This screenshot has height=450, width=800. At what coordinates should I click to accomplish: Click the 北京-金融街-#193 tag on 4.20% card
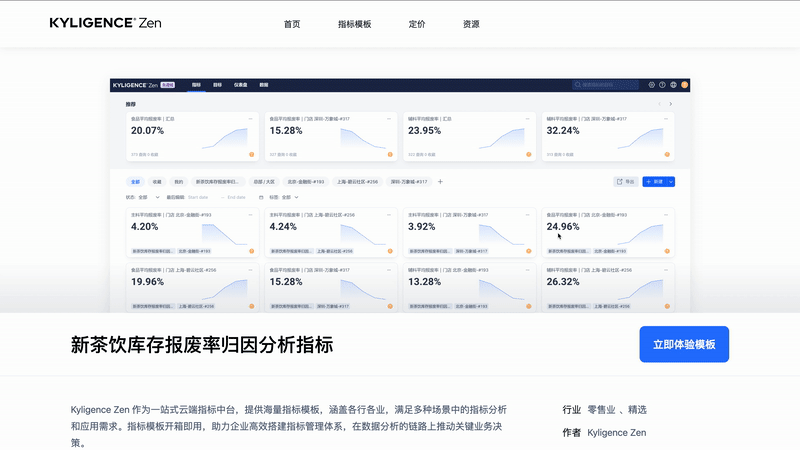pyautogui.click(x=194, y=251)
